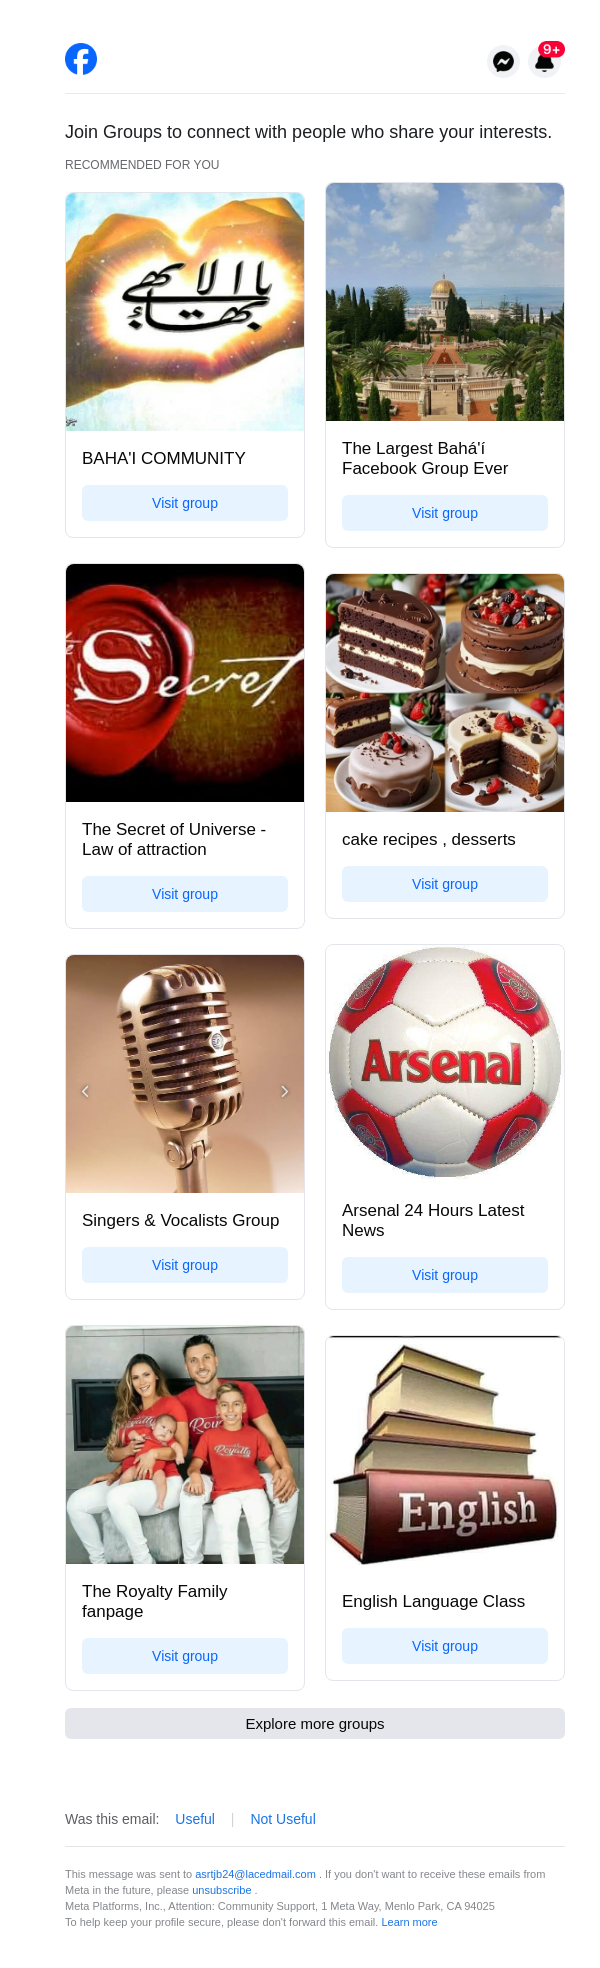
Task: Visit the cake recipes, desserts group
Action: pyautogui.click(x=445, y=884)
